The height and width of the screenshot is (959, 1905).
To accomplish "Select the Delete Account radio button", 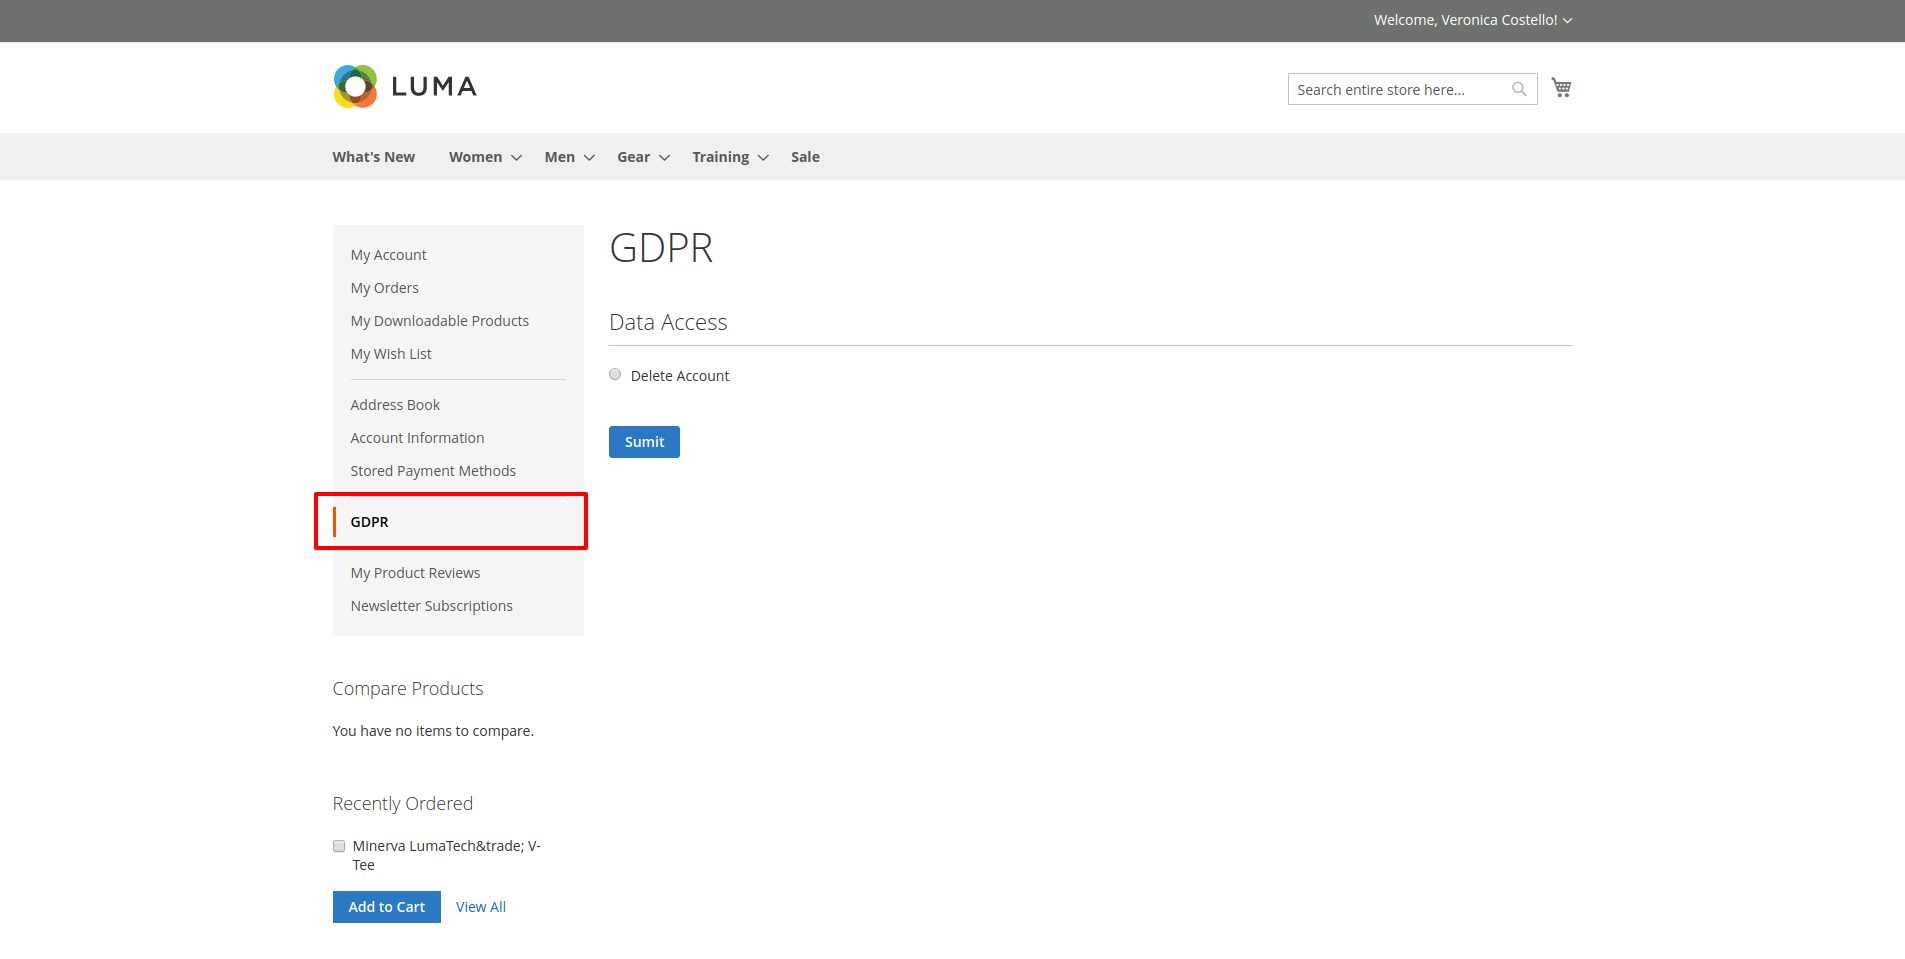I will [615, 375].
